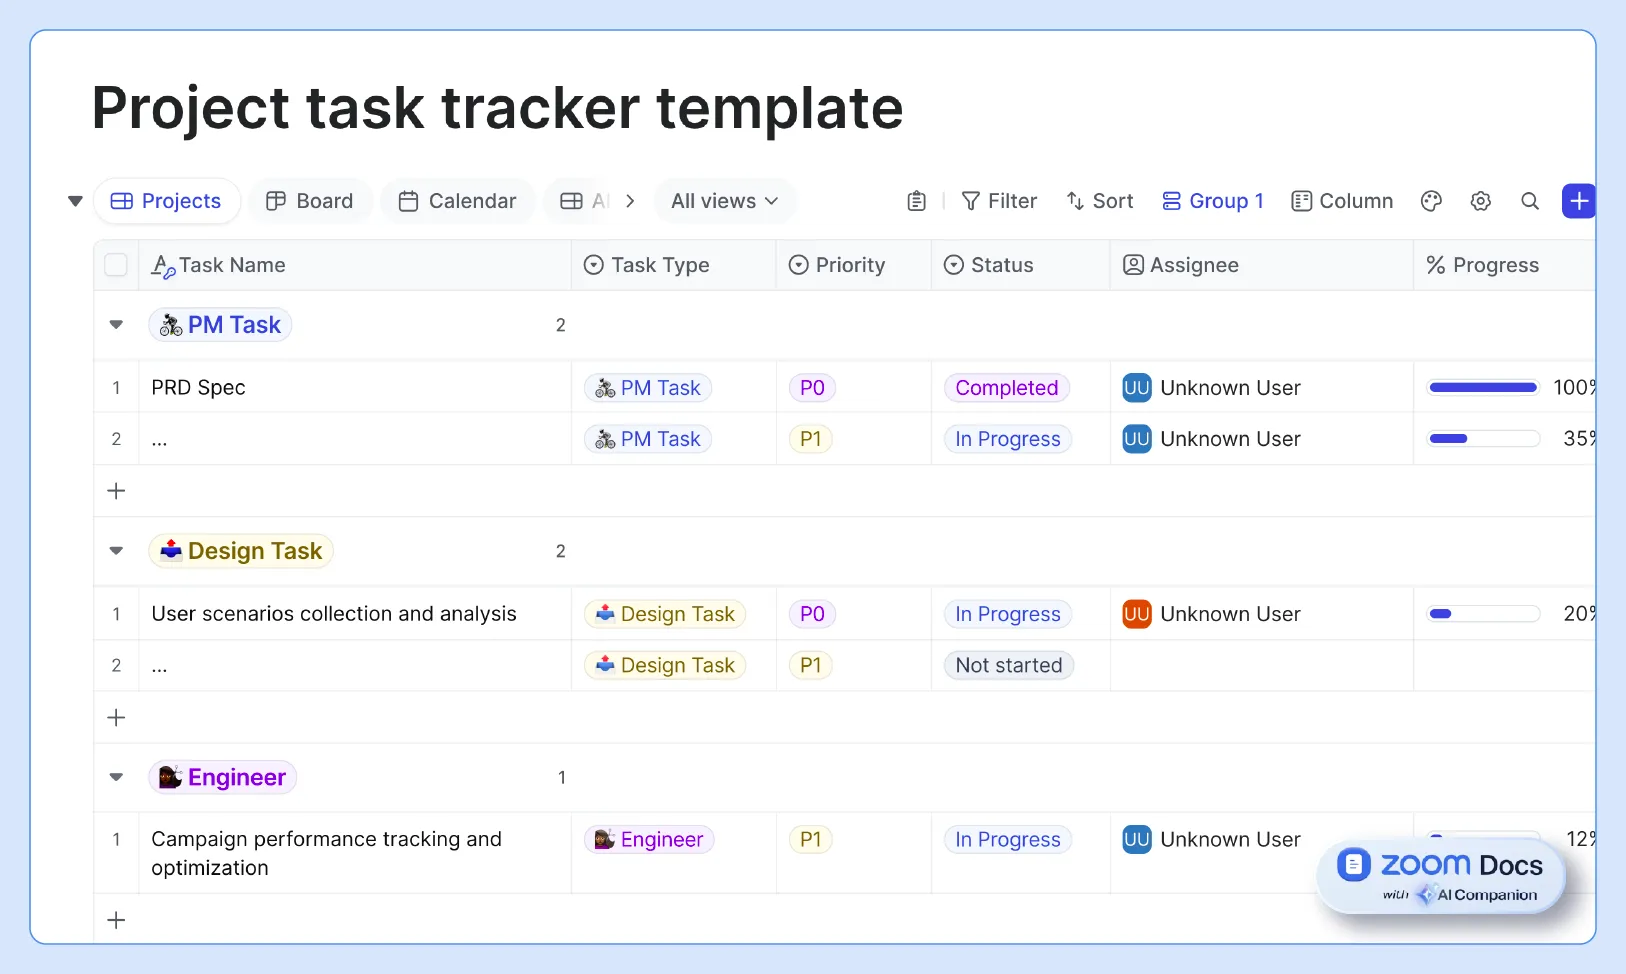Adjust the progress bar for PRD Spec
Screen dimensions: 1626x974
click(1483, 387)
